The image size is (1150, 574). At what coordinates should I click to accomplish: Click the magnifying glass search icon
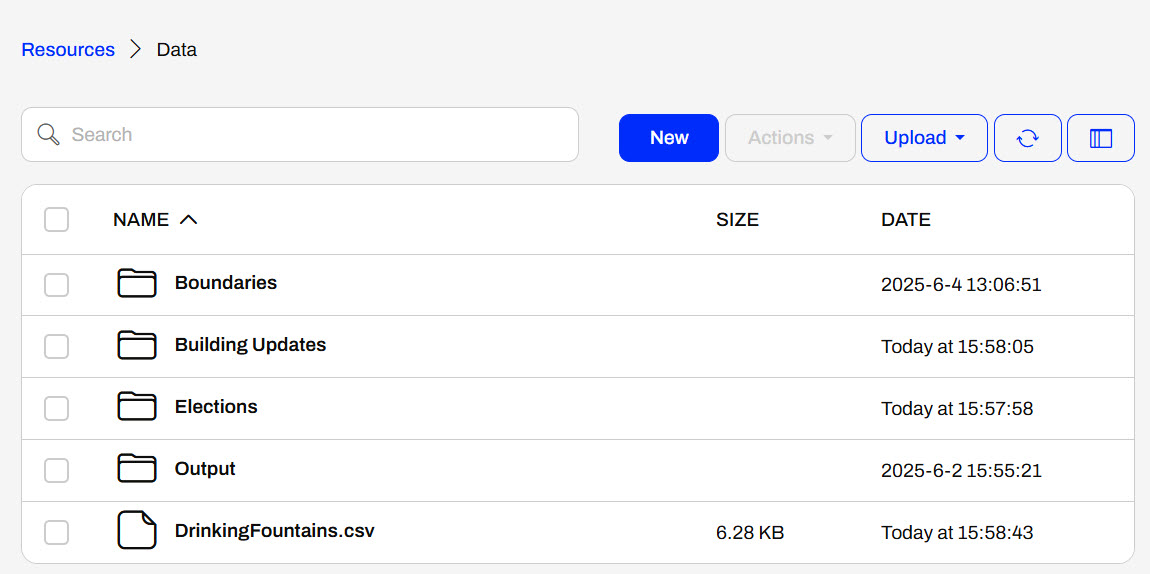(x=48, y=135)
